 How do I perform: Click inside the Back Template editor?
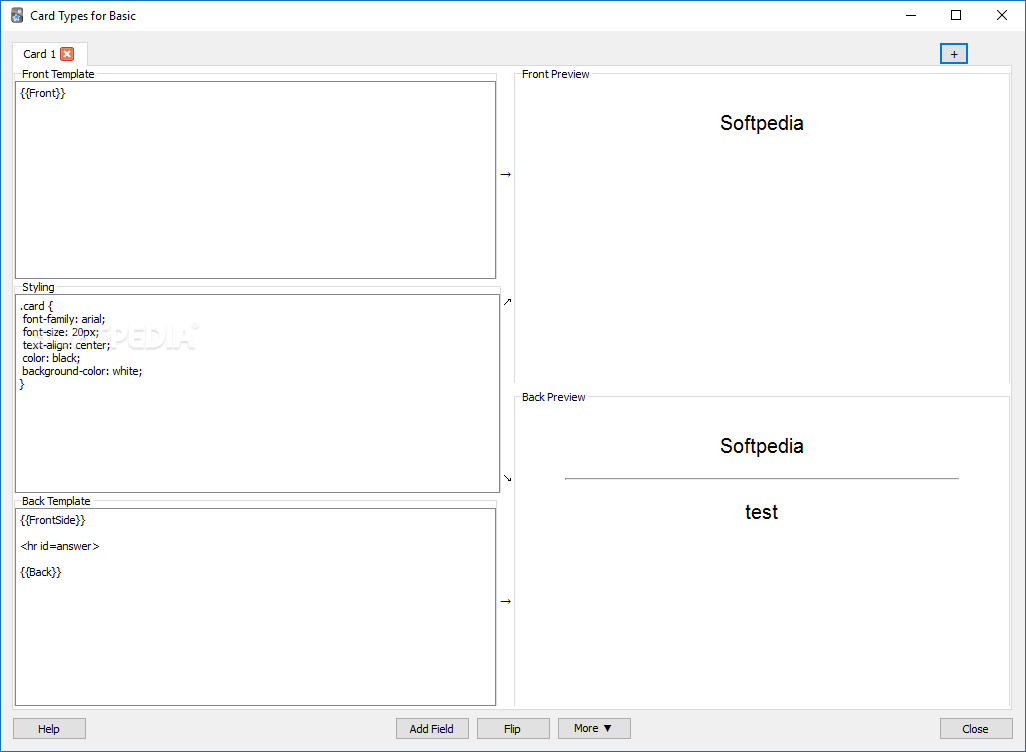coord(255,607)
